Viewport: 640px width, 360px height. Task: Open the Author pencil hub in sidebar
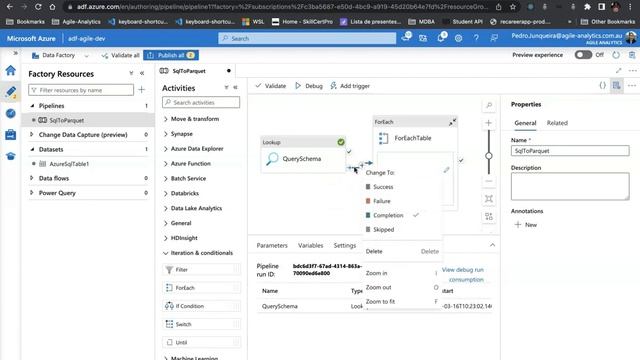11,92
